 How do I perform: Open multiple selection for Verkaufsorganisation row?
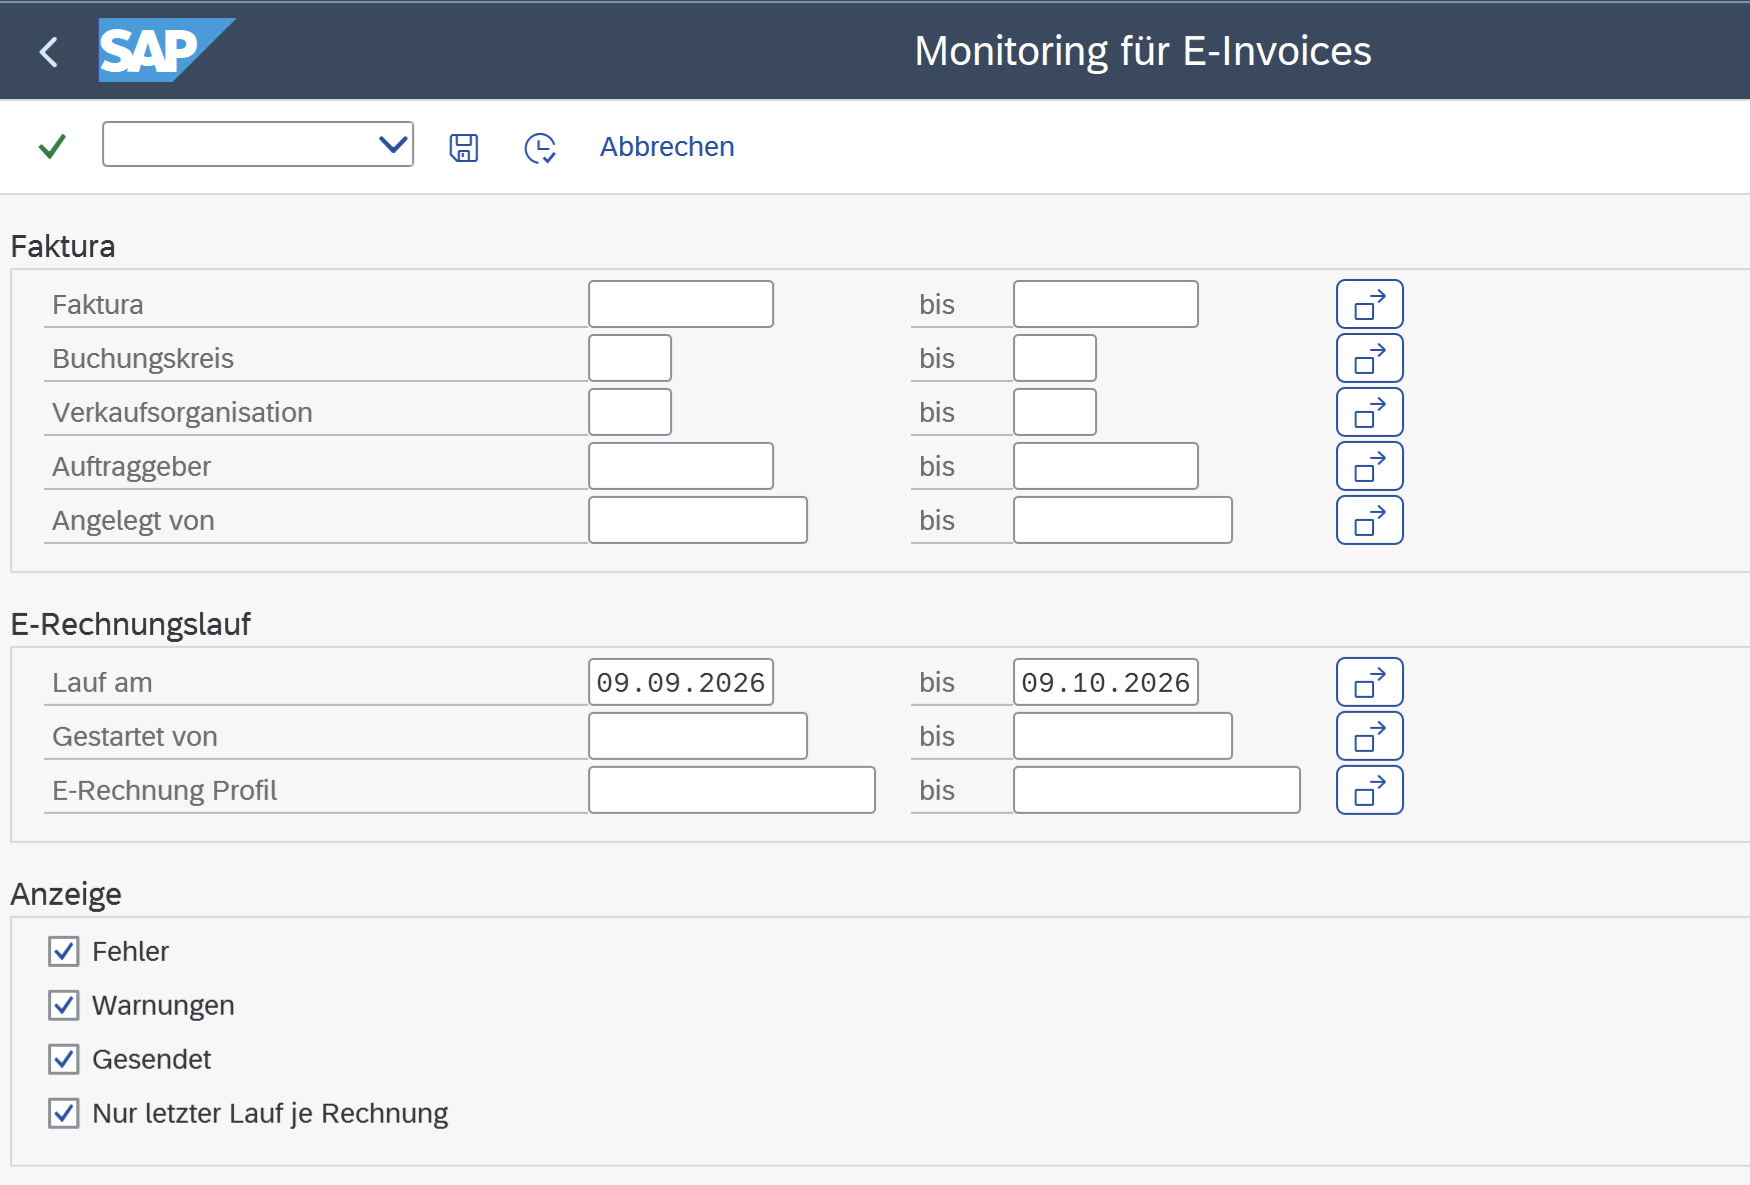[x=1370, y=412]
